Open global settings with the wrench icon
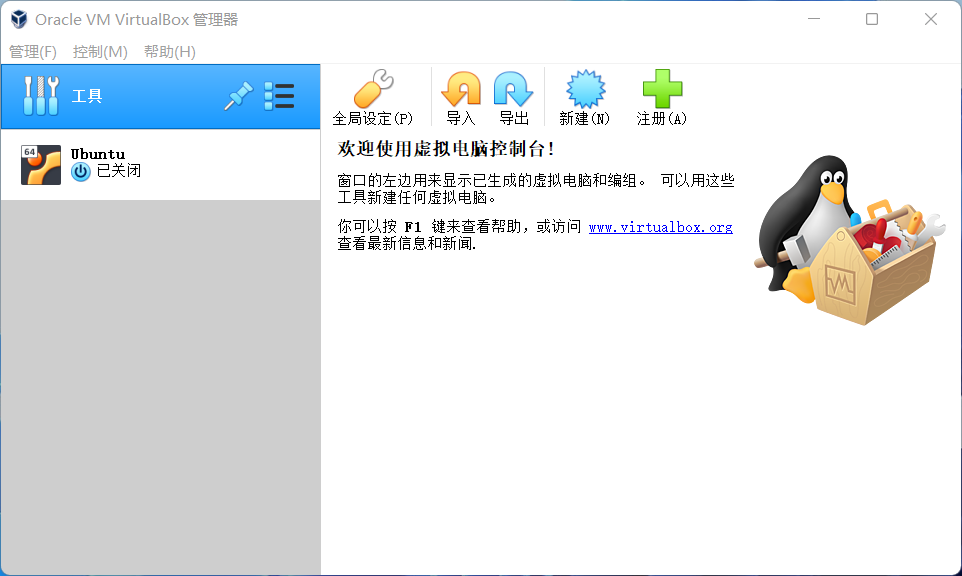The width and height of the screenshot is (962, 576). point(372,90)
